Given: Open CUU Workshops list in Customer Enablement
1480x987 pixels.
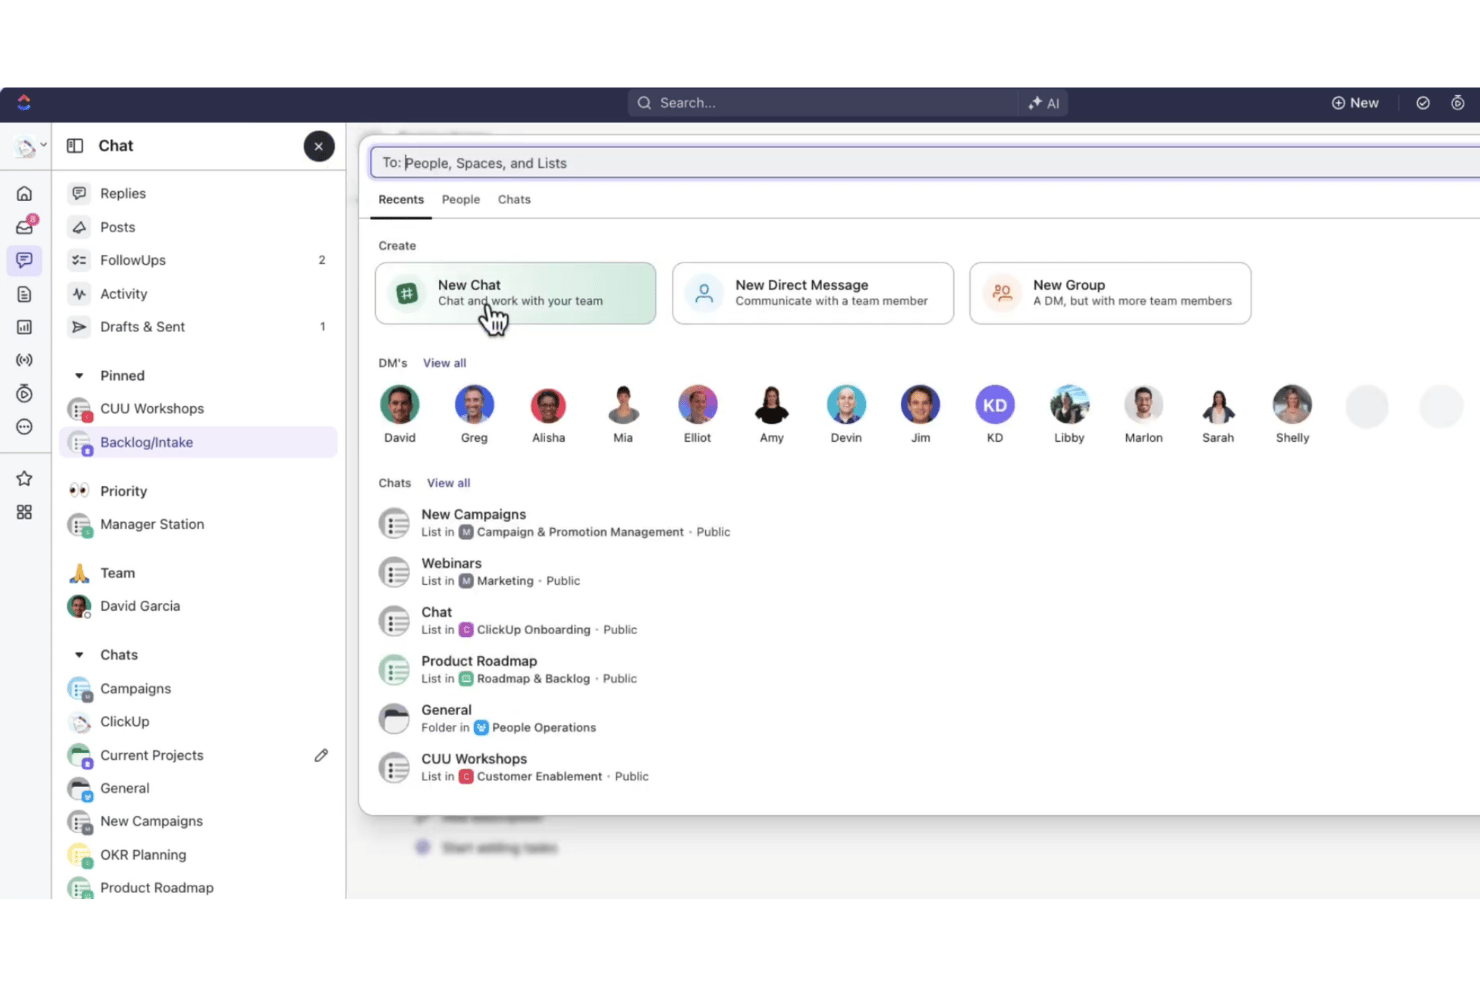Looking at the screenshot, I should pyautogui.click(x=514, y=768).
